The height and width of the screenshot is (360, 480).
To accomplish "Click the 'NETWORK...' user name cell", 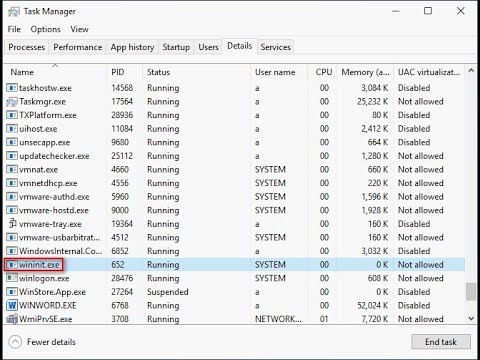I will click(x=278, y=319).
